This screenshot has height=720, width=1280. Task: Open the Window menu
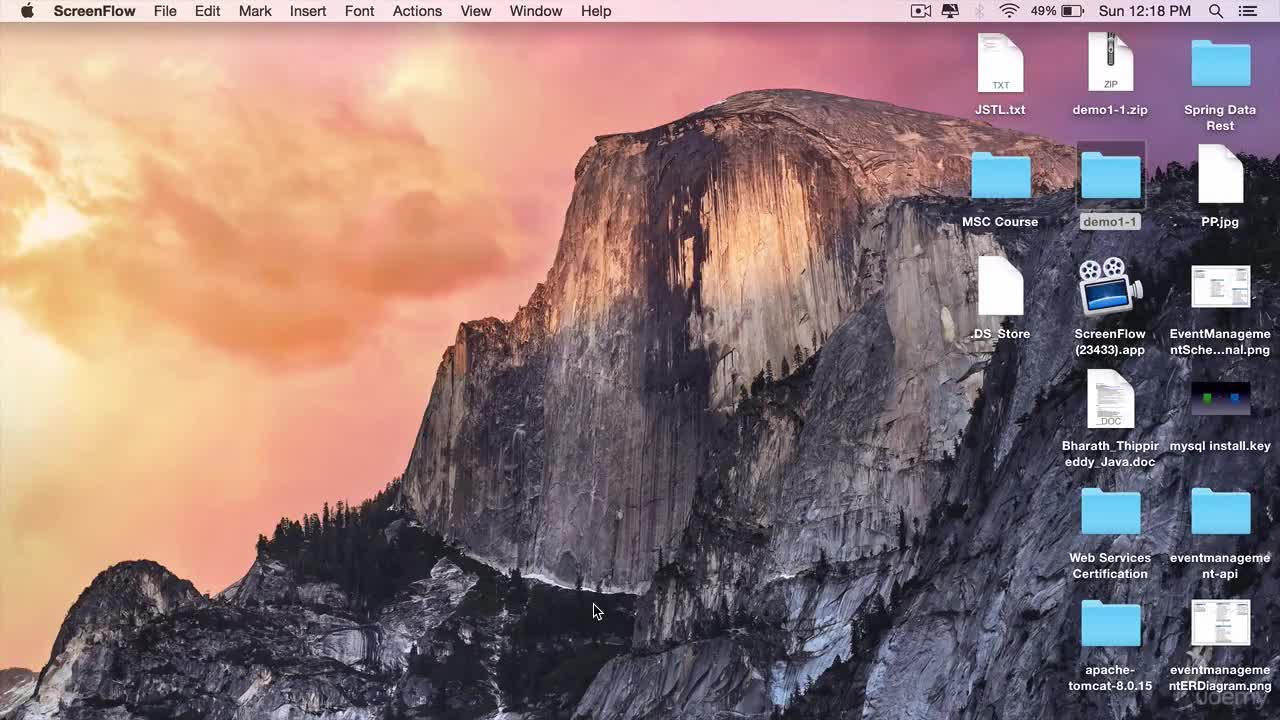tap(536, 11)
